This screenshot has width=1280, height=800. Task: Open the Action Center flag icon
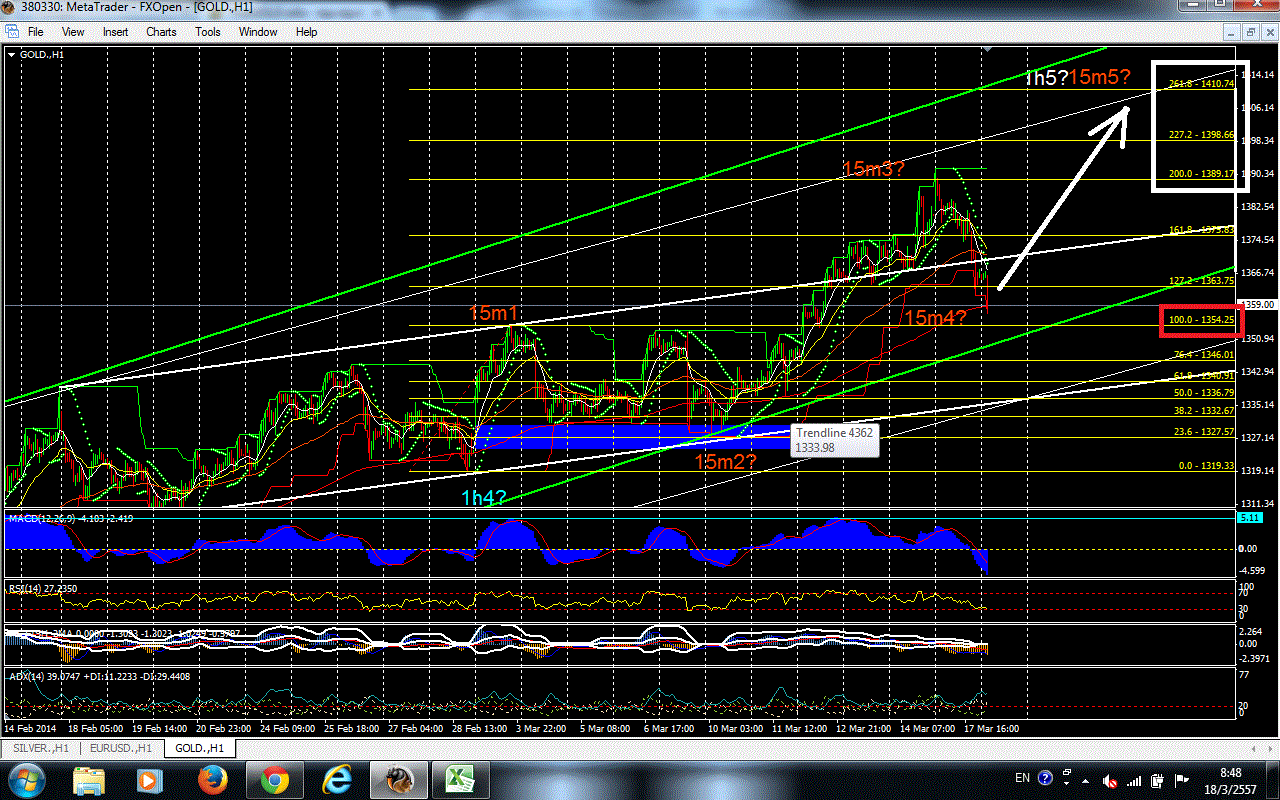pyautogui.click(x=1183, y=779)
